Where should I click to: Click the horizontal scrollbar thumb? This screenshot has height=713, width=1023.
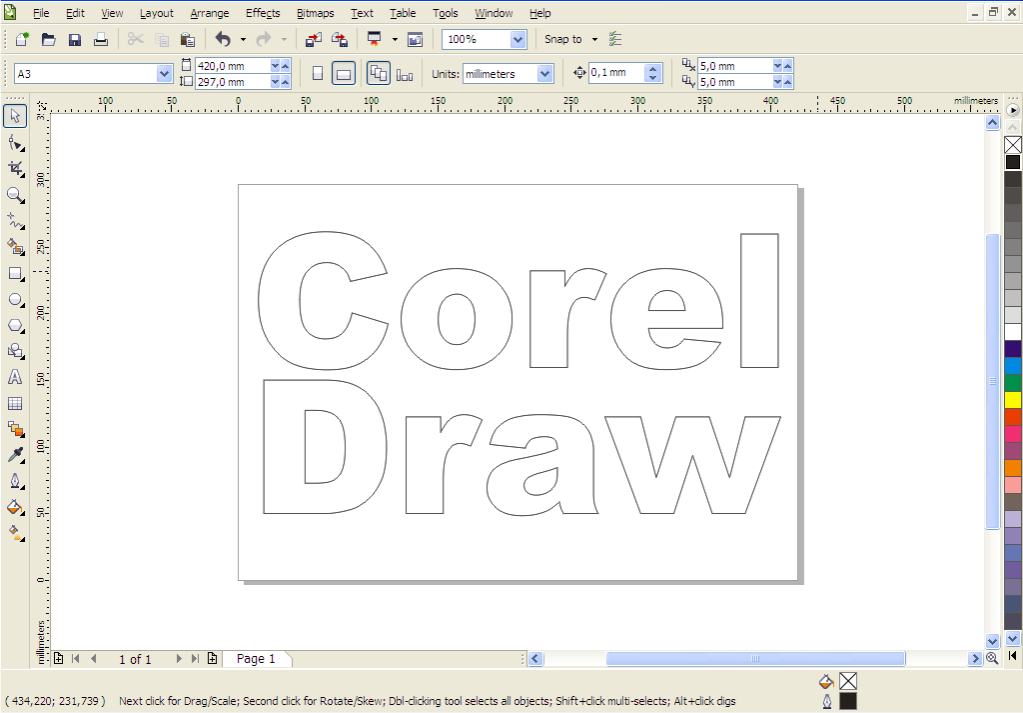pos(756,659)
